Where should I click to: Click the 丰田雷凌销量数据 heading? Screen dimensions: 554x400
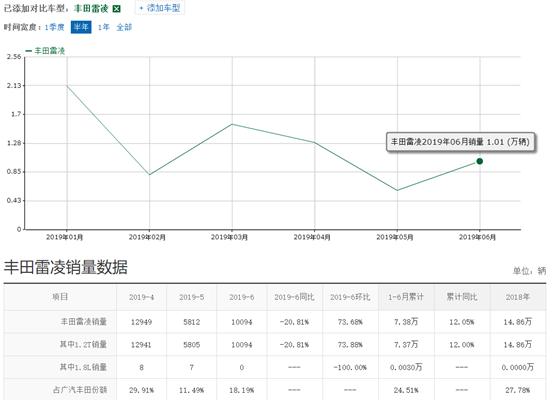coord(66,267)
